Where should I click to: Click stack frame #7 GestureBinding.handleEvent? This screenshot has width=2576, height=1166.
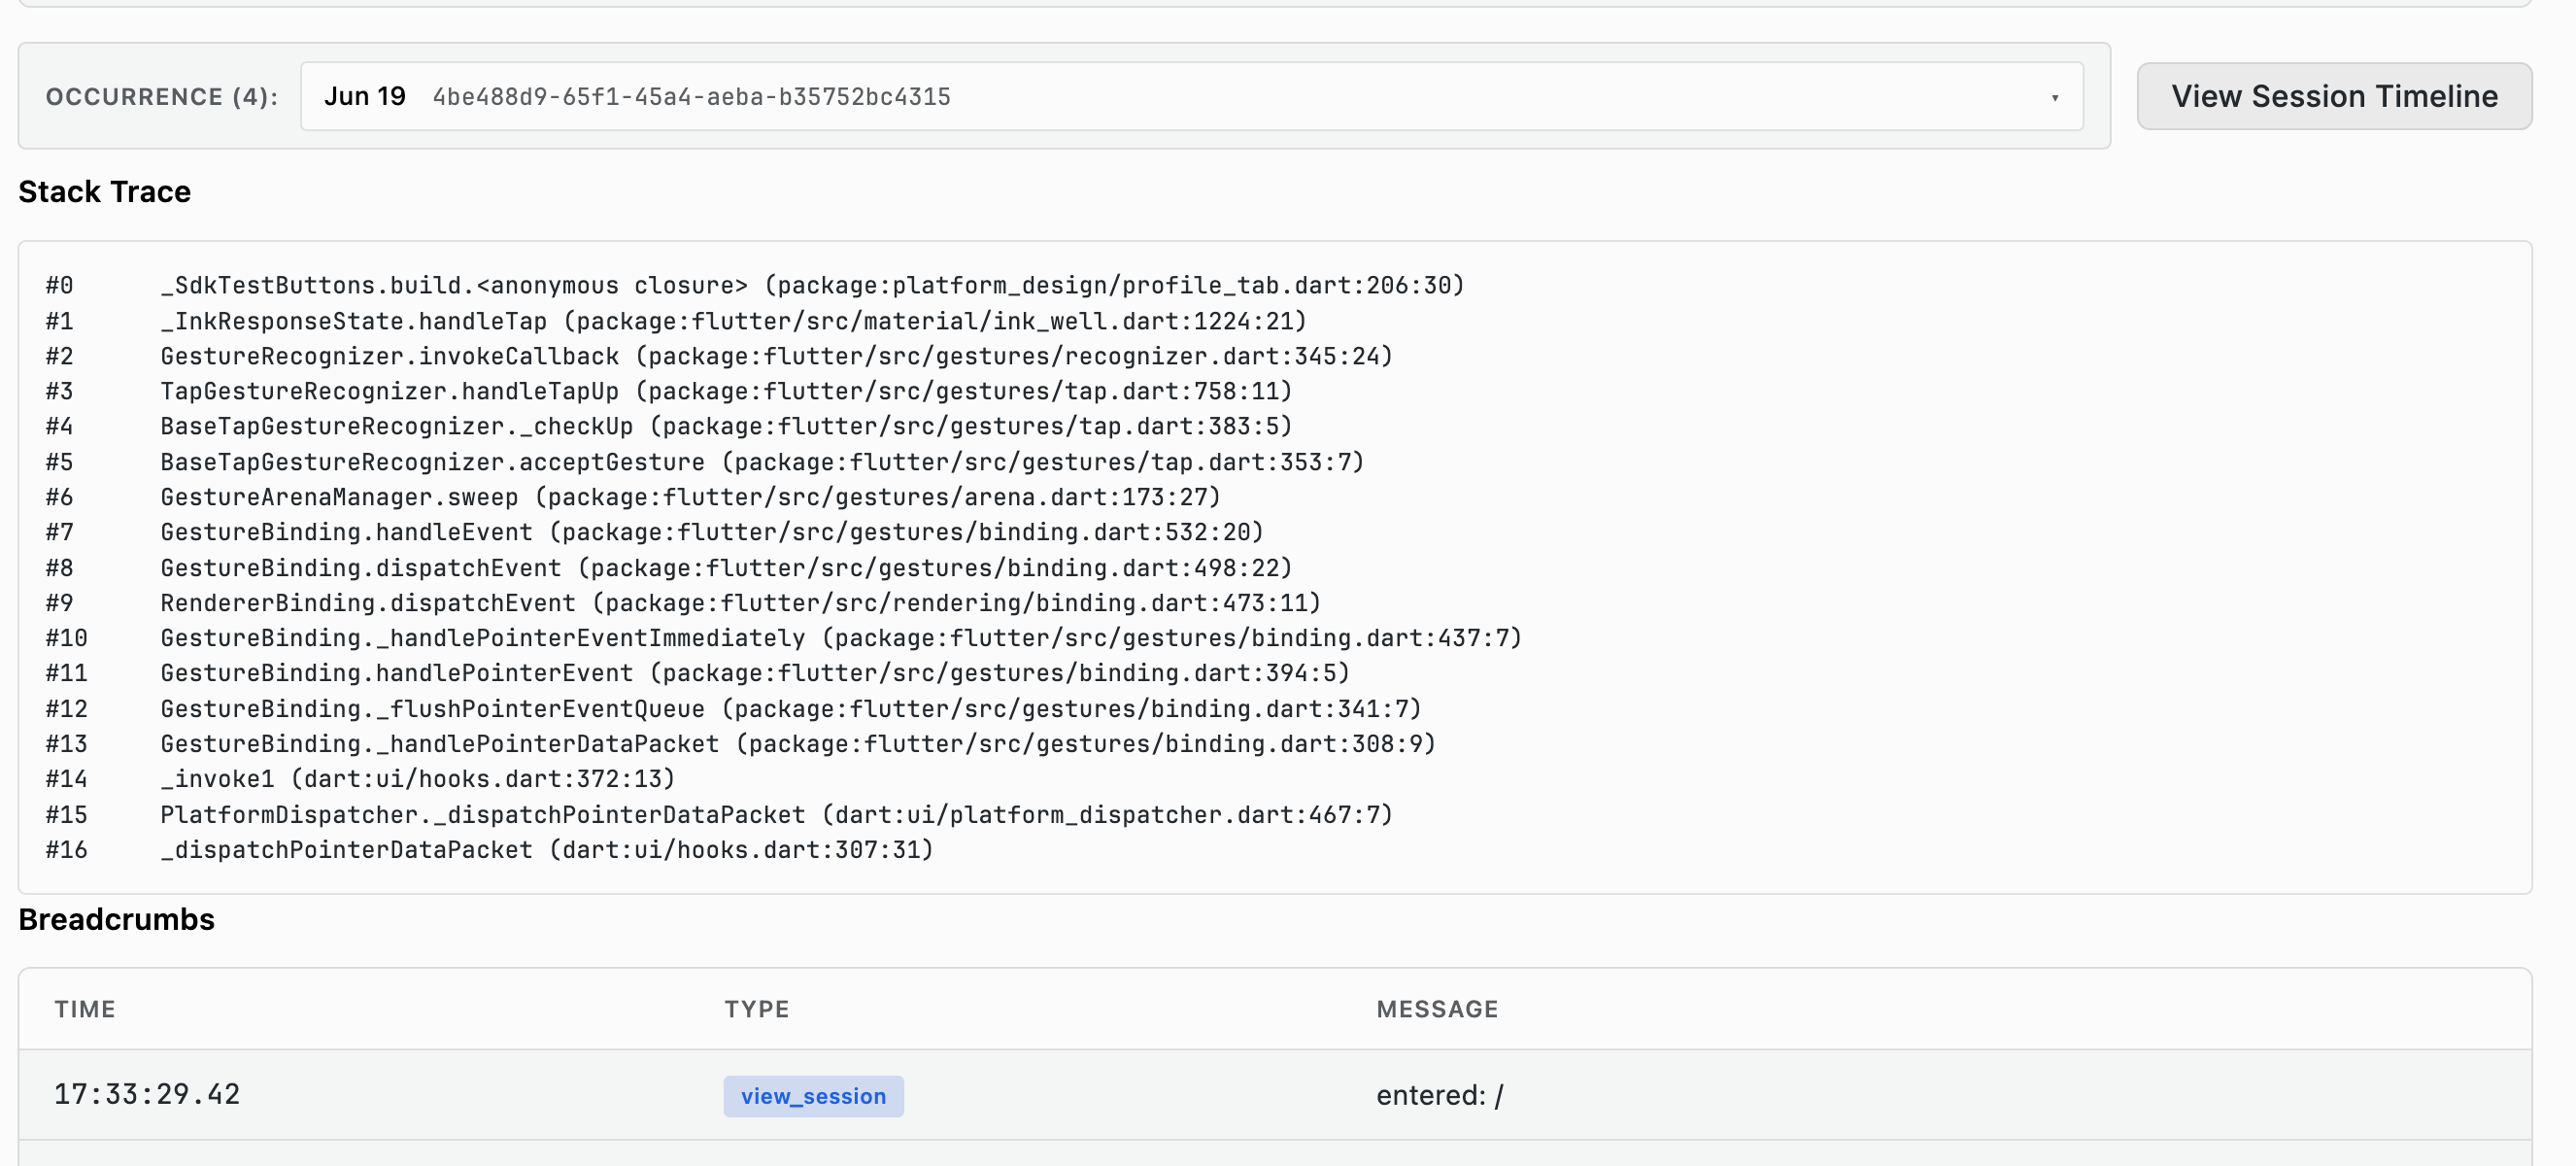[655, 532]
